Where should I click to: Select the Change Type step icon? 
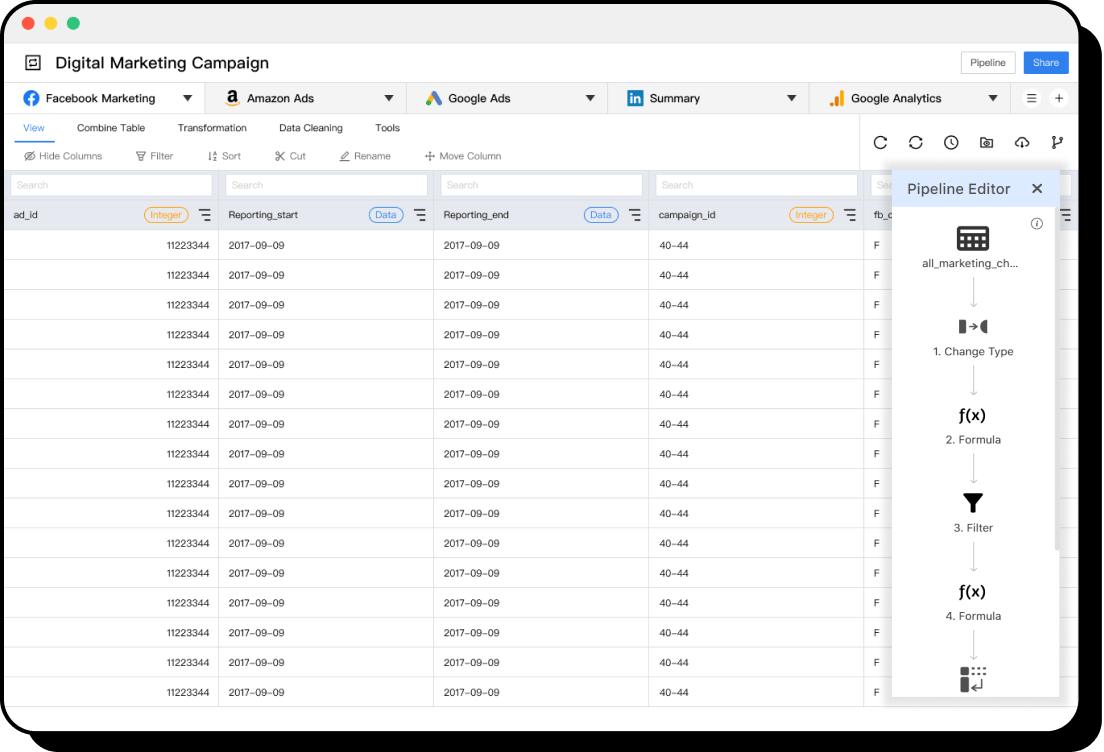[x=973, y=327]
